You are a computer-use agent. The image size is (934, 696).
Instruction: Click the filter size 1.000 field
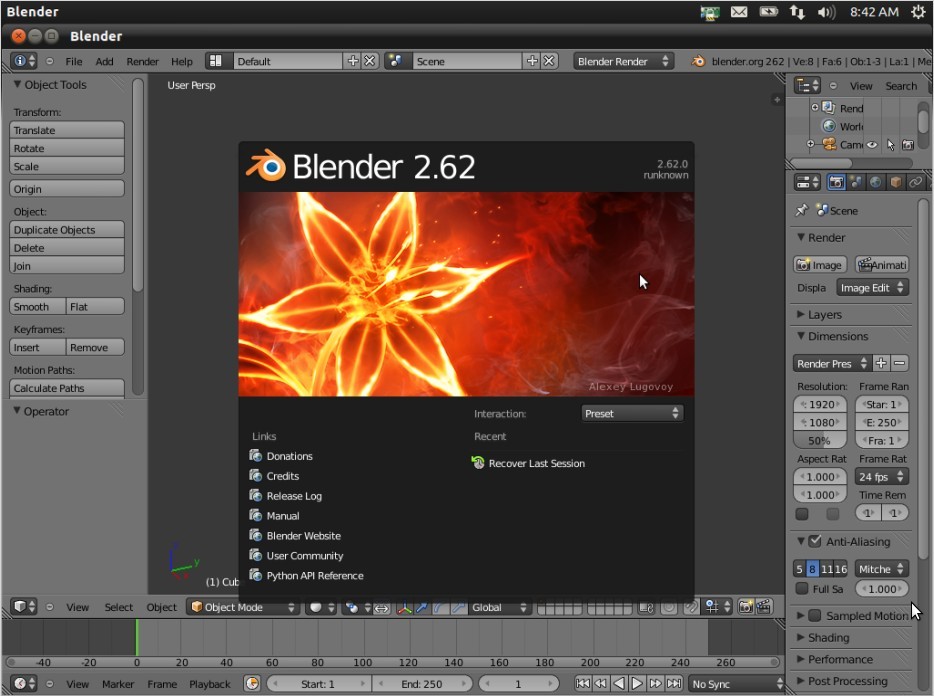(882, 589)
